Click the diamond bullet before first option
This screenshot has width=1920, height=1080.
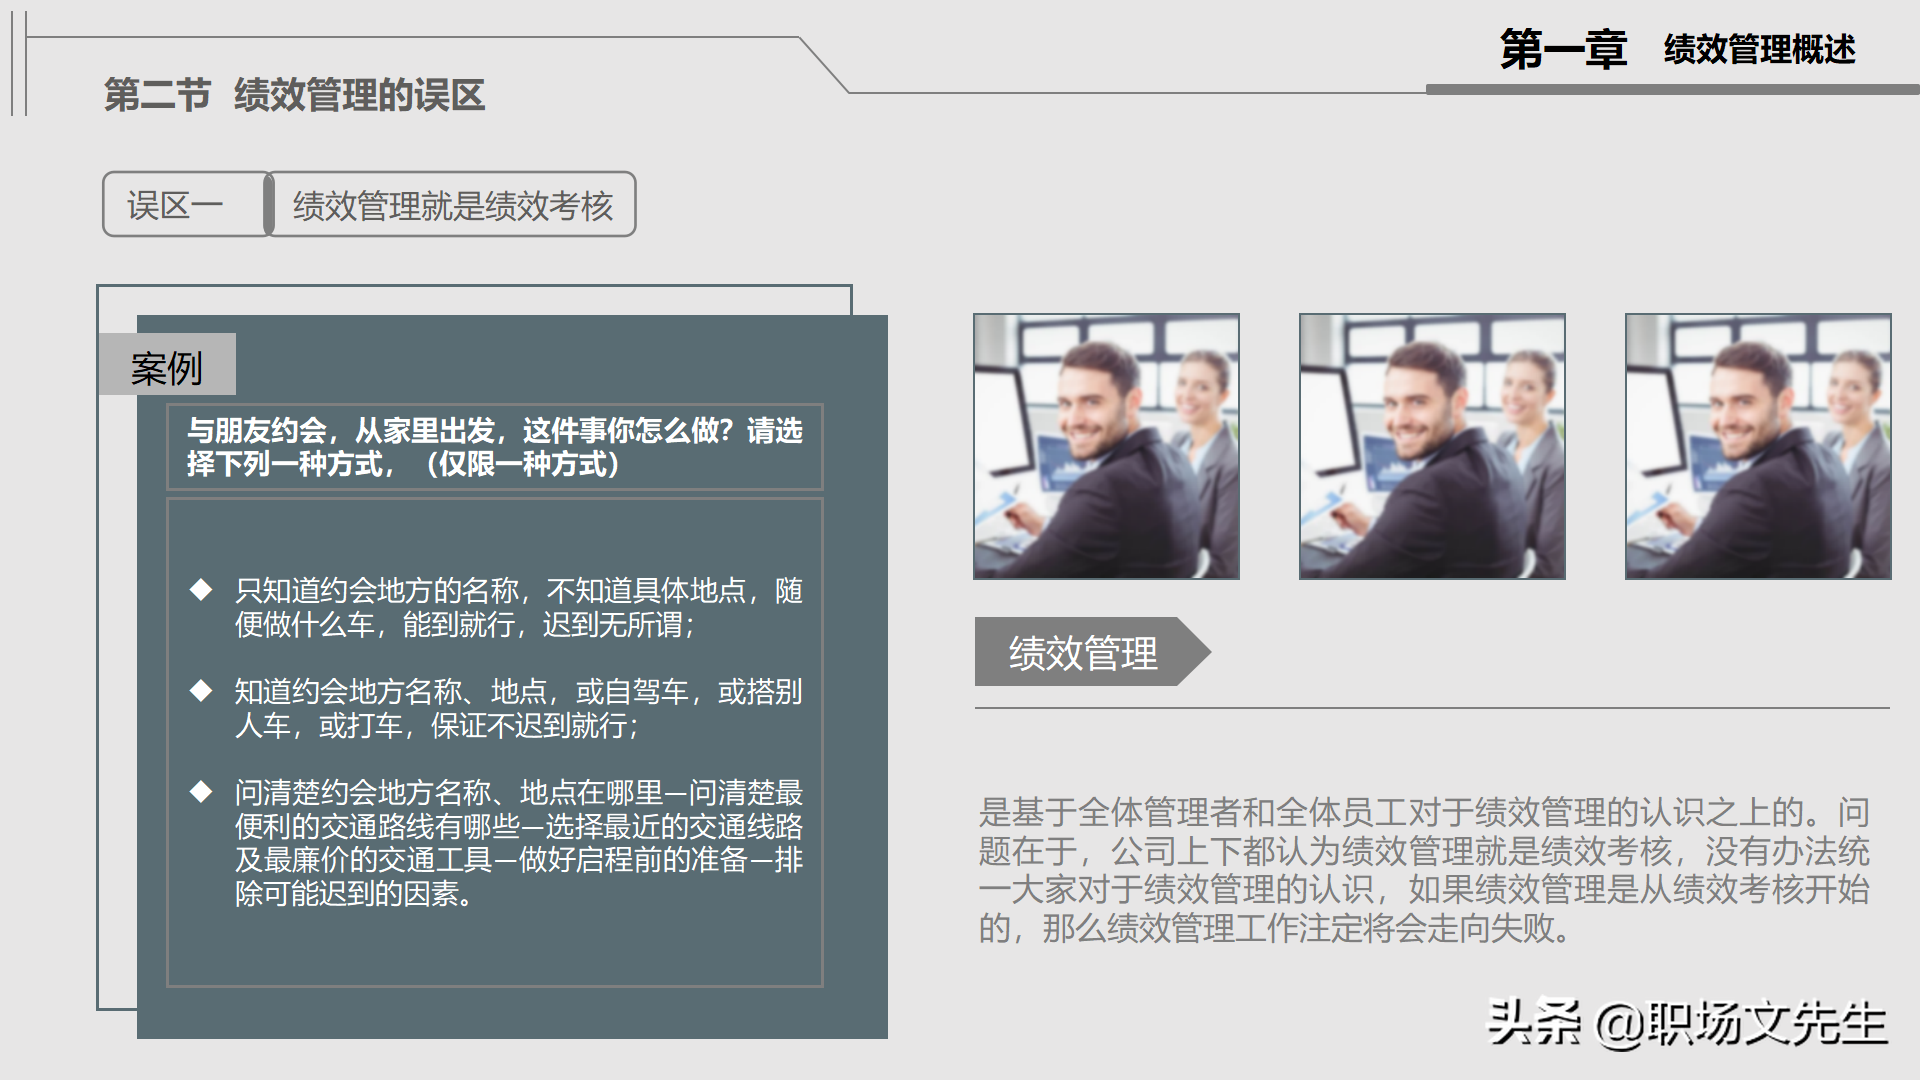199,592
